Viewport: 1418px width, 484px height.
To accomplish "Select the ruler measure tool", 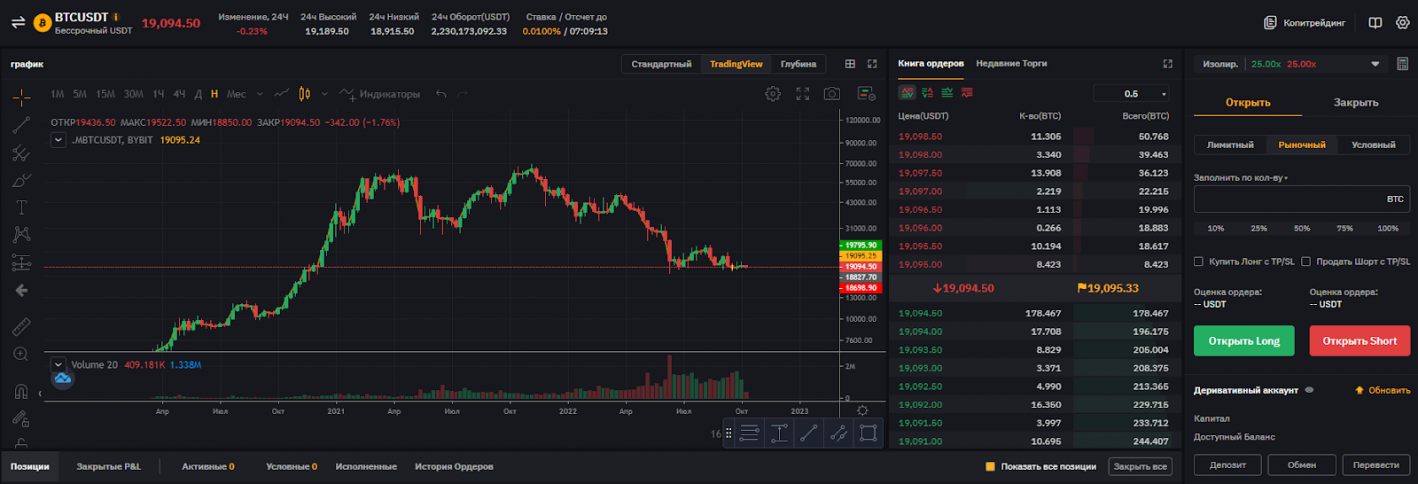I will pyautogui.click(x=22, y=327).
